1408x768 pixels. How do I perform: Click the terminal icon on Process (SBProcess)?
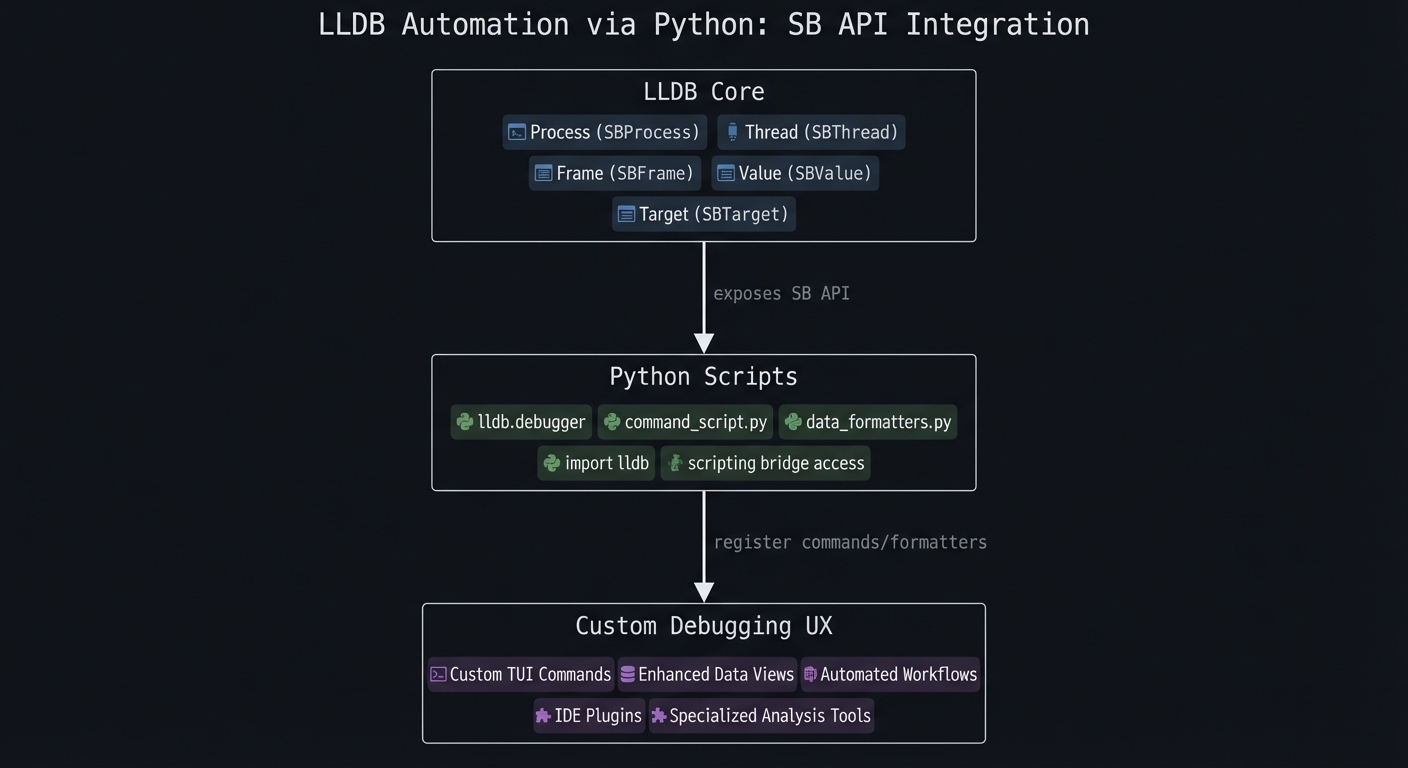515,131
